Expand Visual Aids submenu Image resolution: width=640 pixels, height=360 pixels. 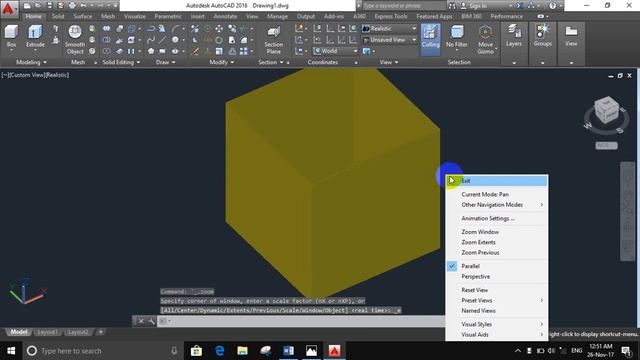[496, 335]
